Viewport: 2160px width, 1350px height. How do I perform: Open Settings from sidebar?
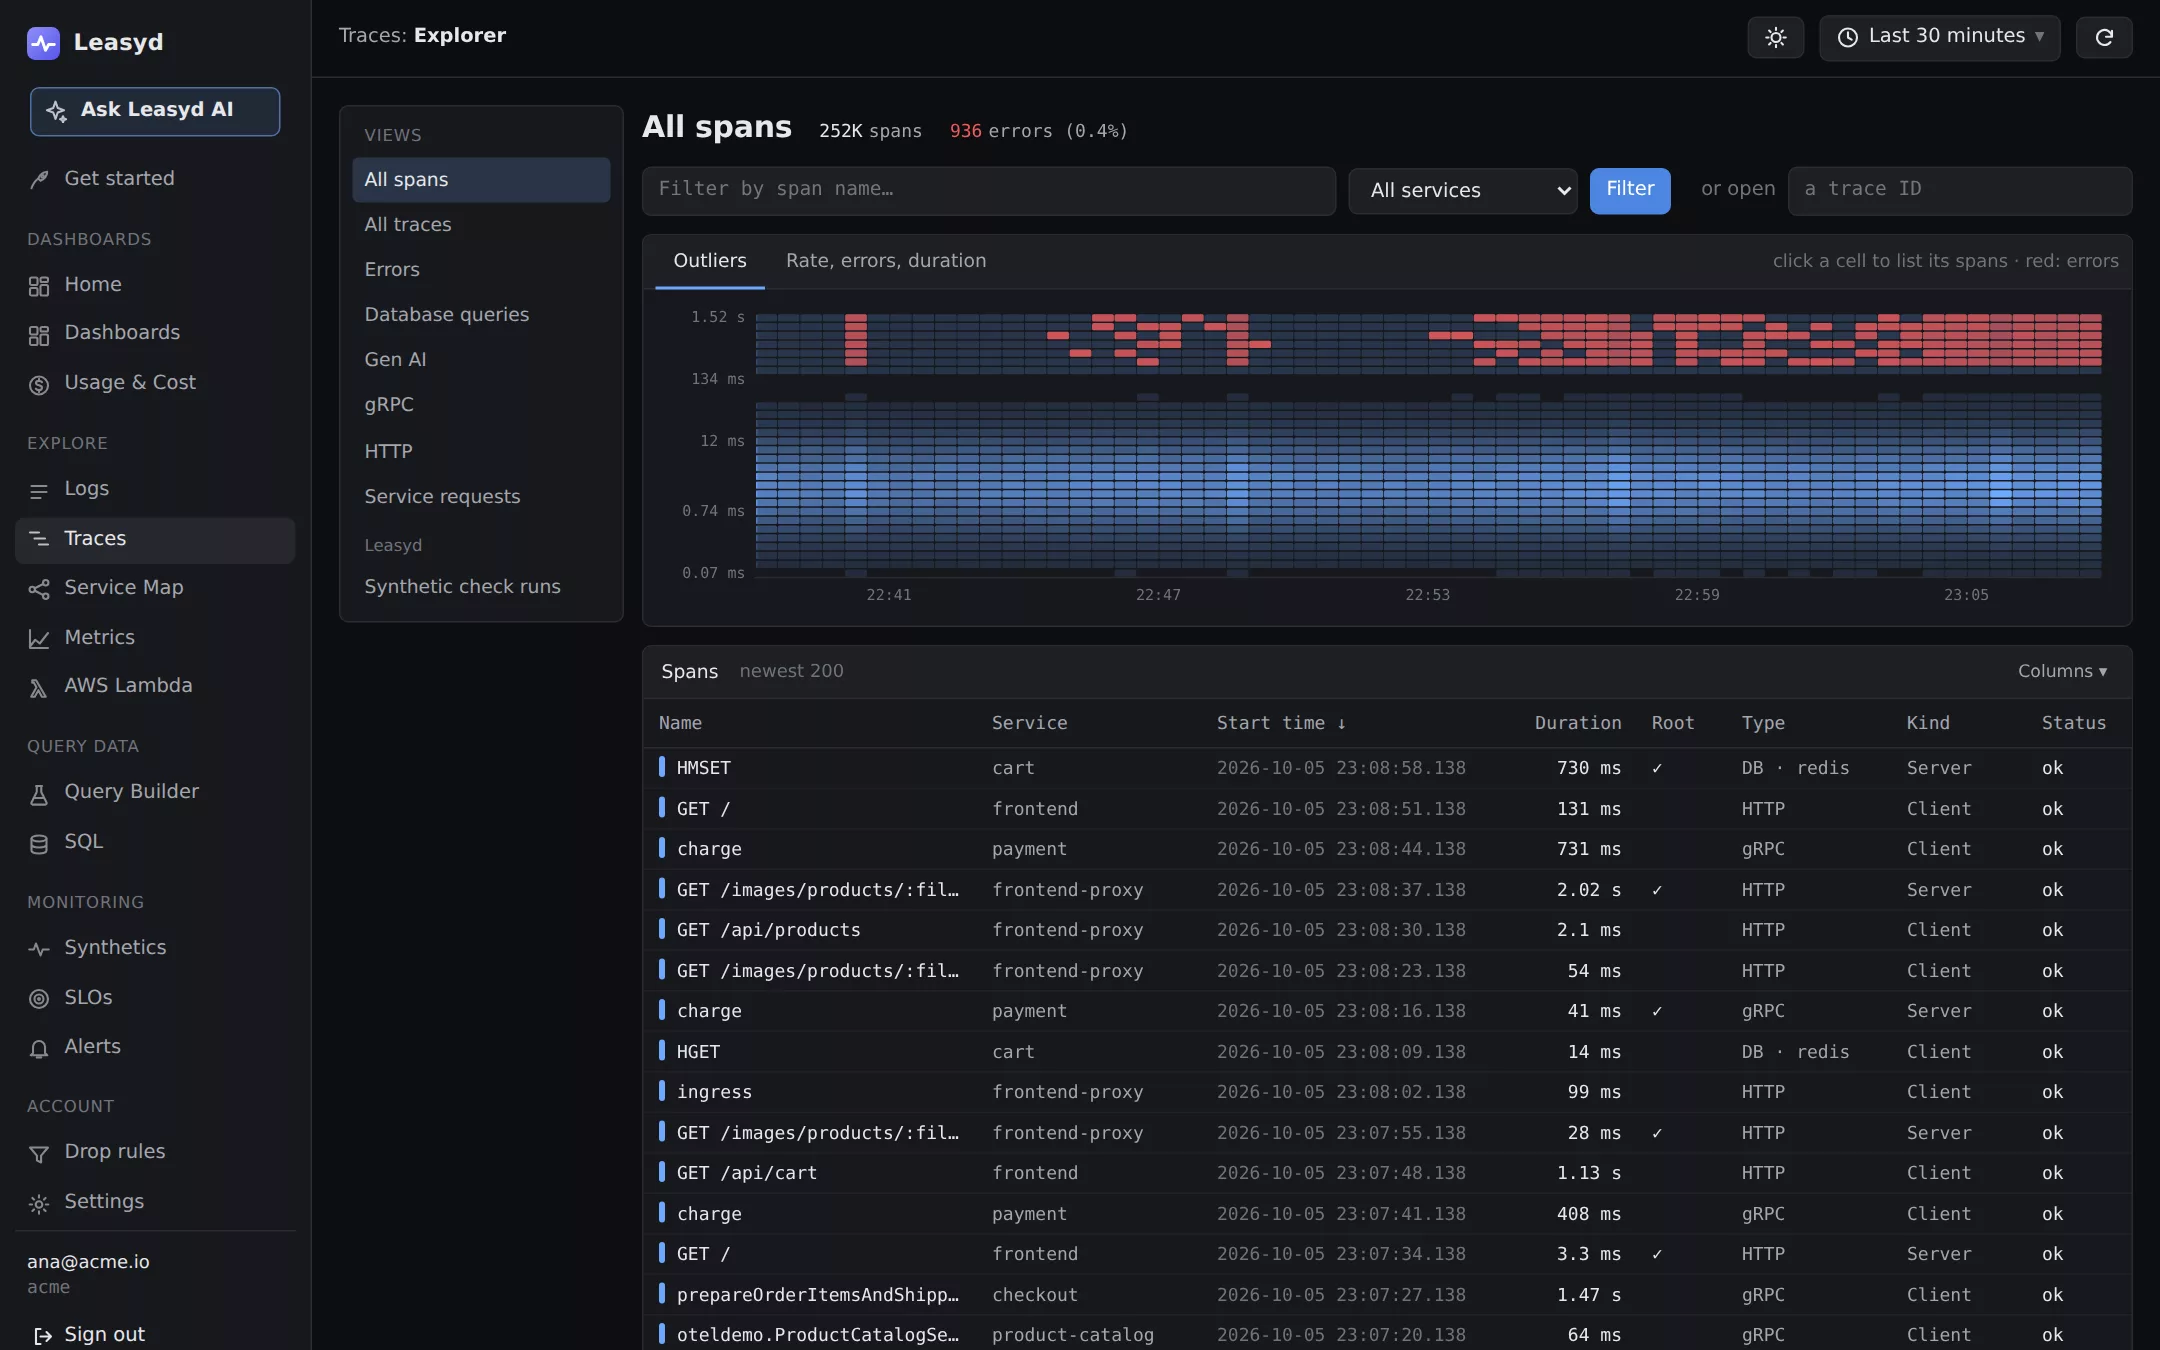pyautogui.click(x=155, y=1202)
